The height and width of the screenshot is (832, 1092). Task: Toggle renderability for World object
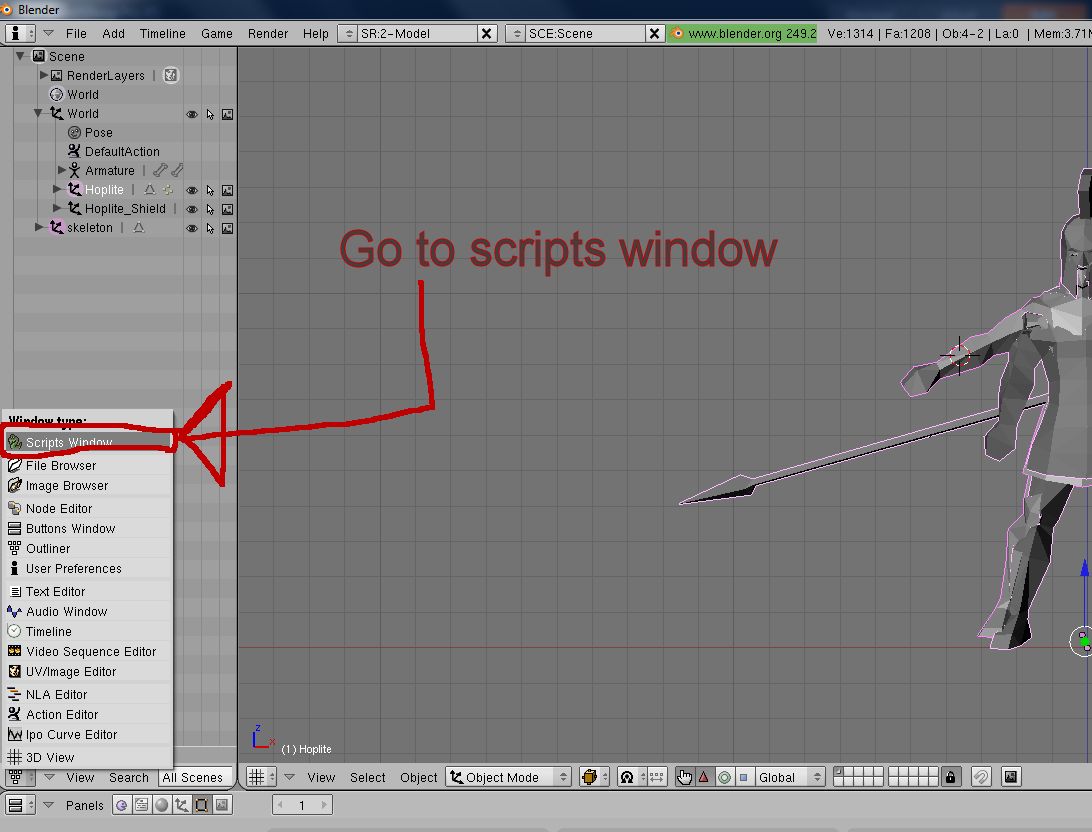coord(228,114)
